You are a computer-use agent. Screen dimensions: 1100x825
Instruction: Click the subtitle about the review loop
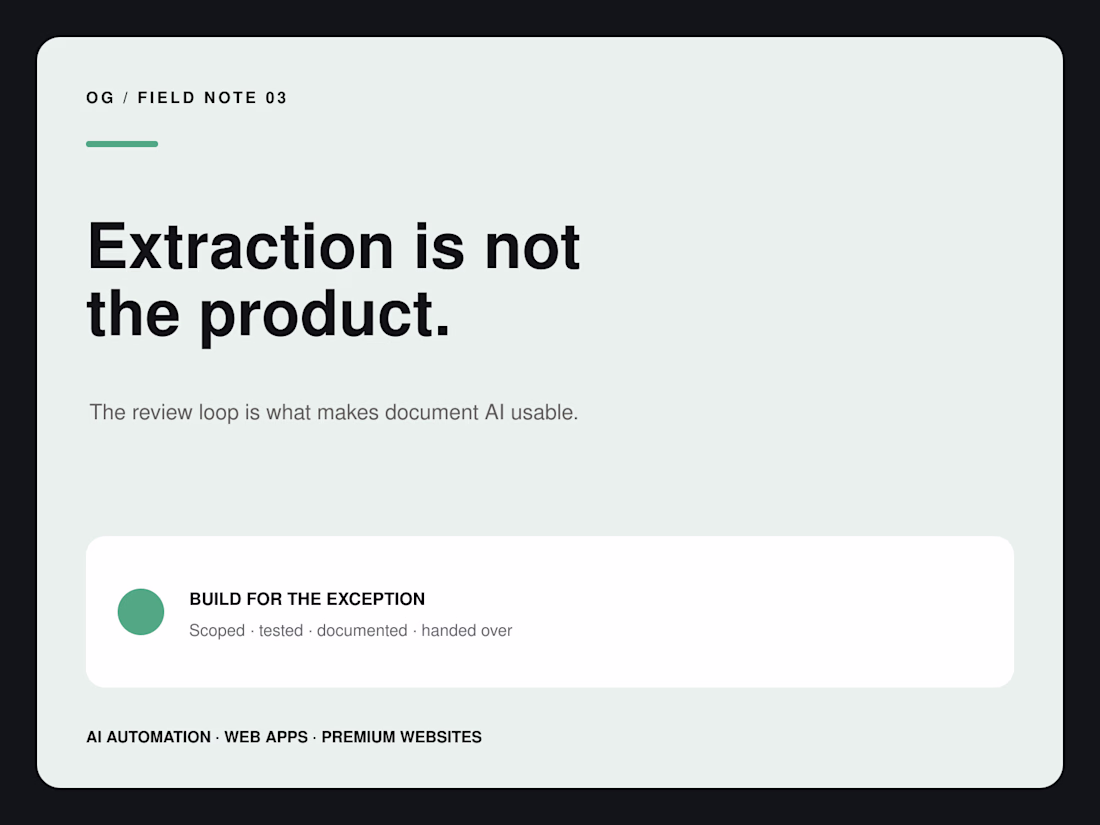pos(333,412)
